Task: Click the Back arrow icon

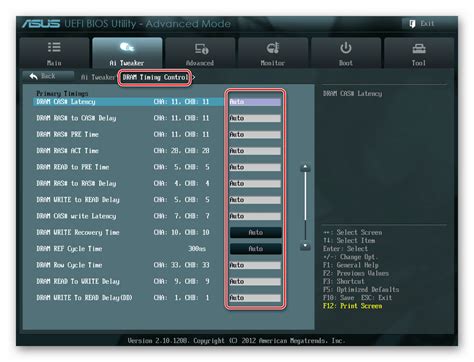Action: point(34,76)
